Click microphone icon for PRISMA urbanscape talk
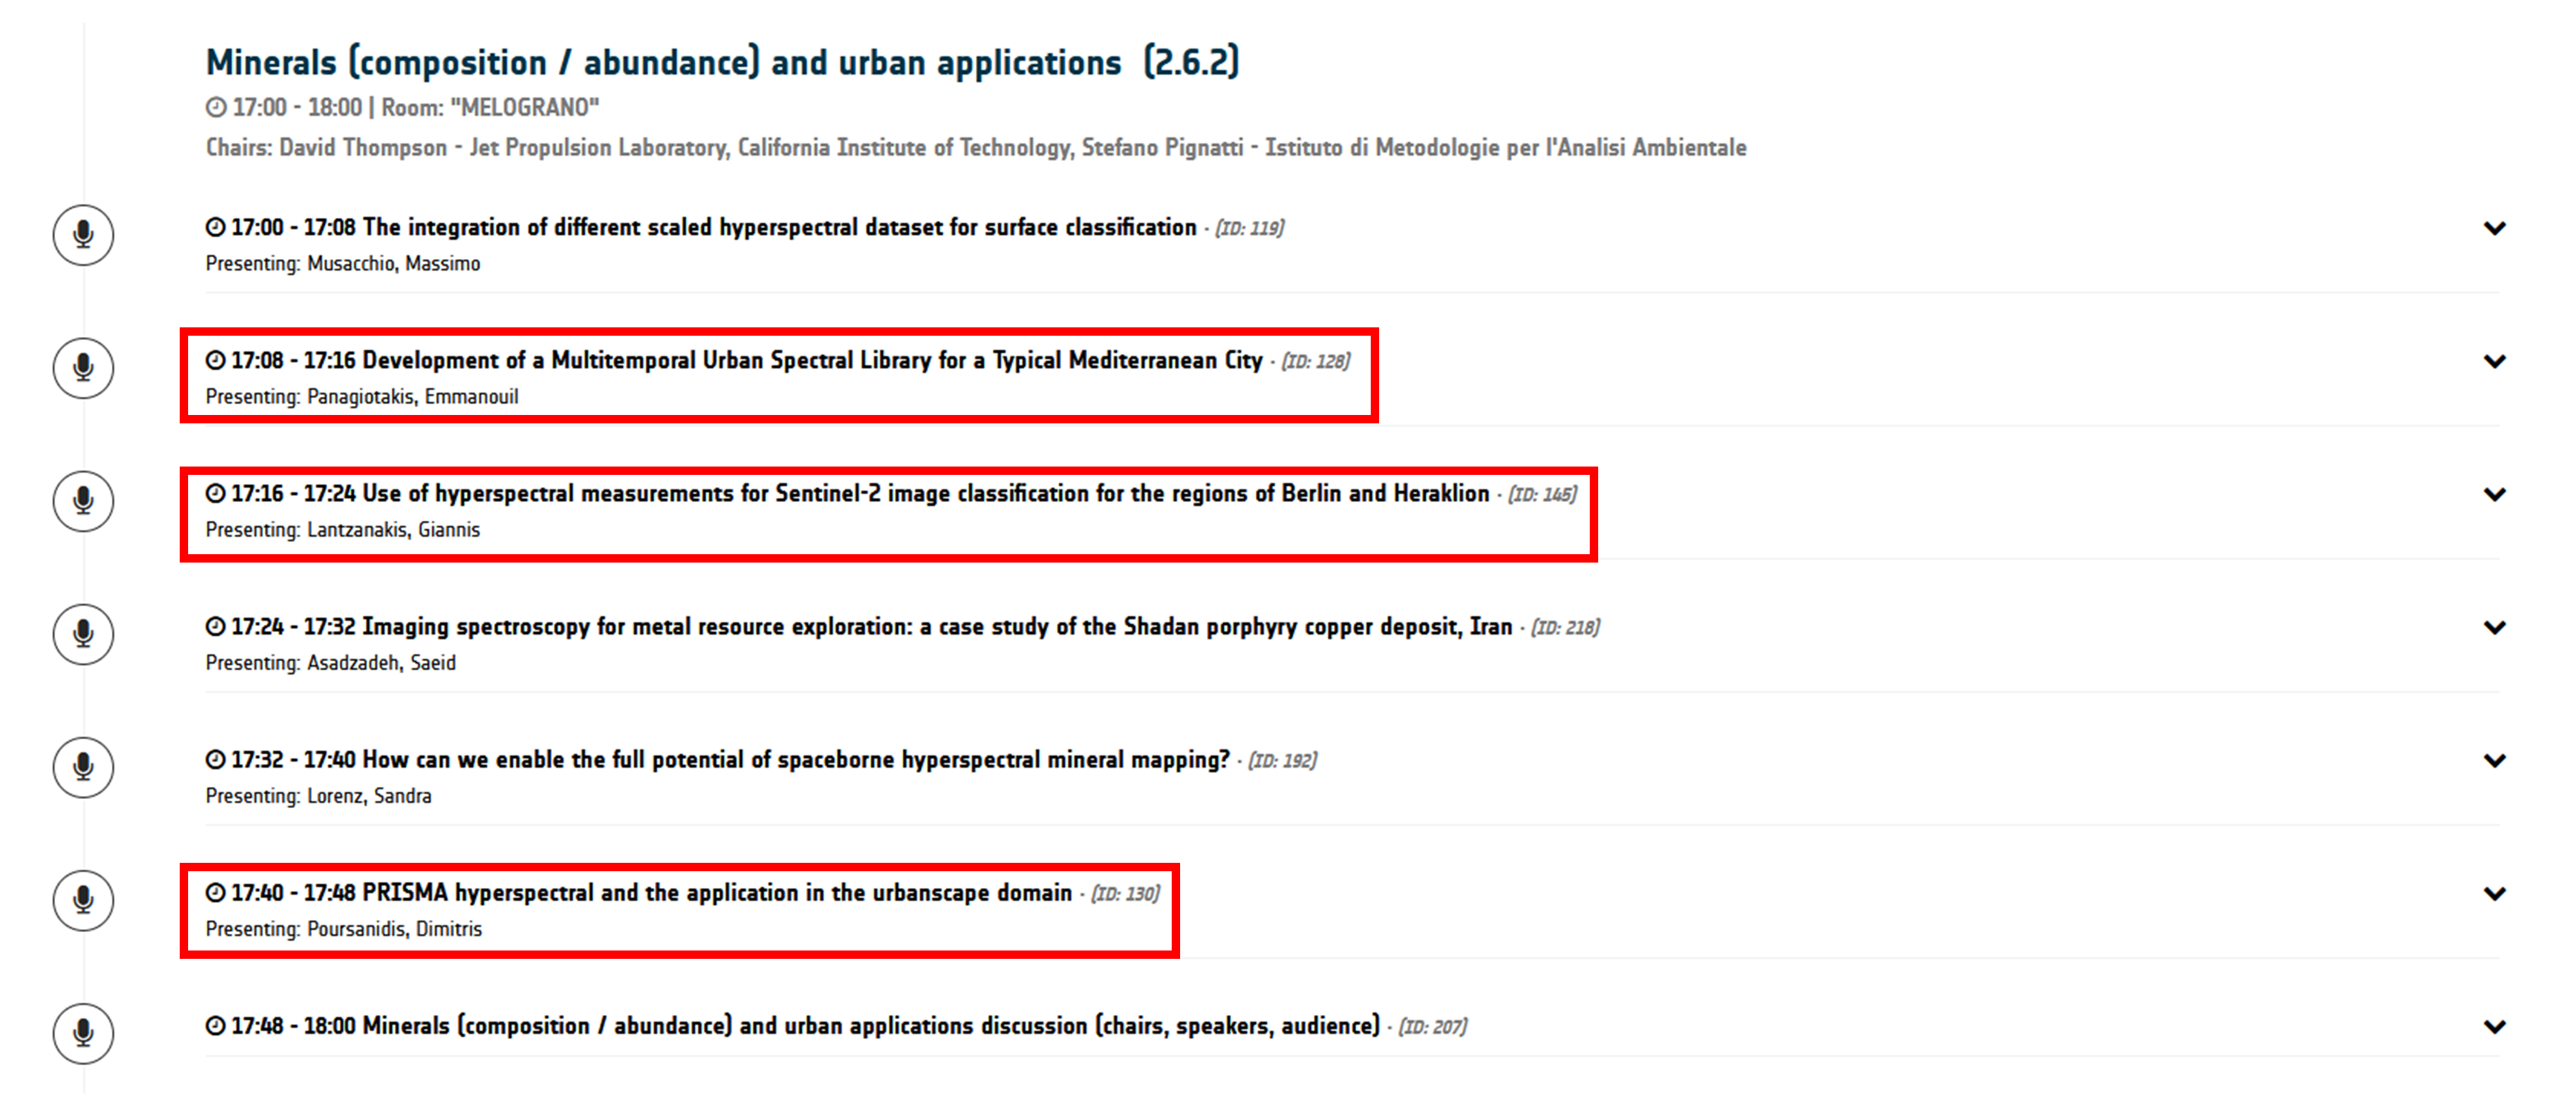Image resolution: width=2576 pixels, height=1109 pixels. tap(83, 900)
